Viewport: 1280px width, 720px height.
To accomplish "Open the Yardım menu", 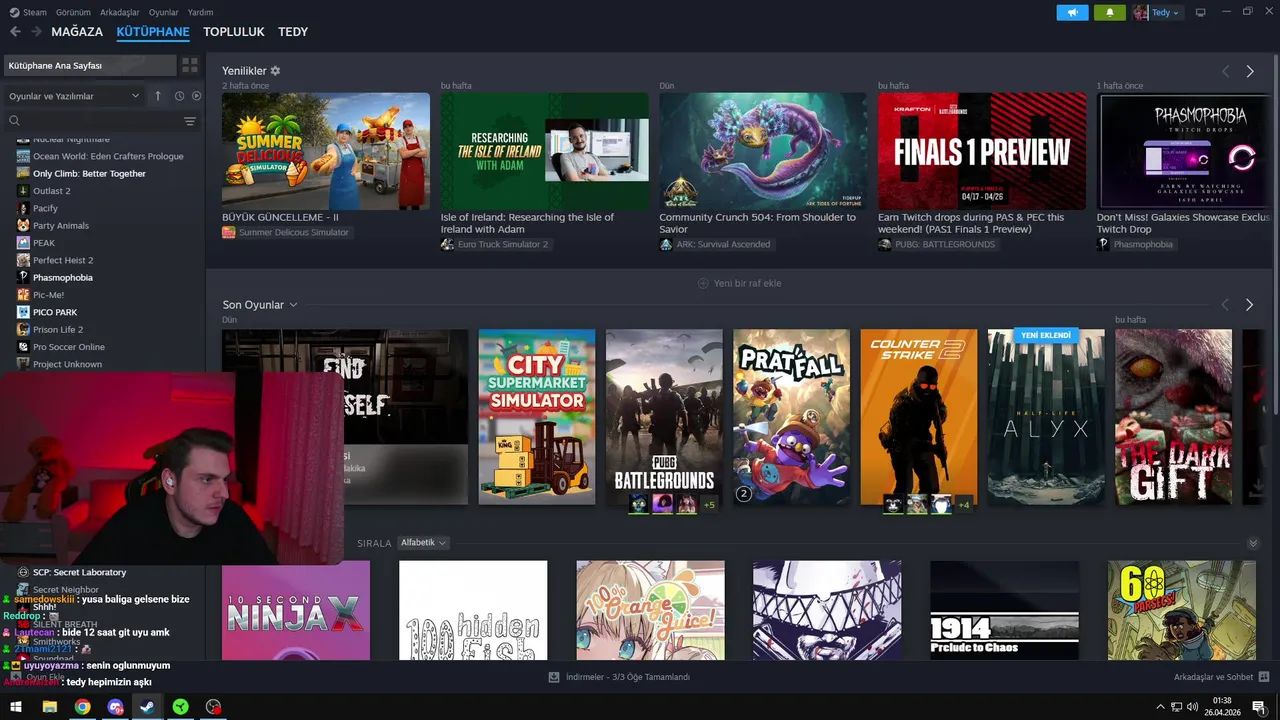I will 201,12.
